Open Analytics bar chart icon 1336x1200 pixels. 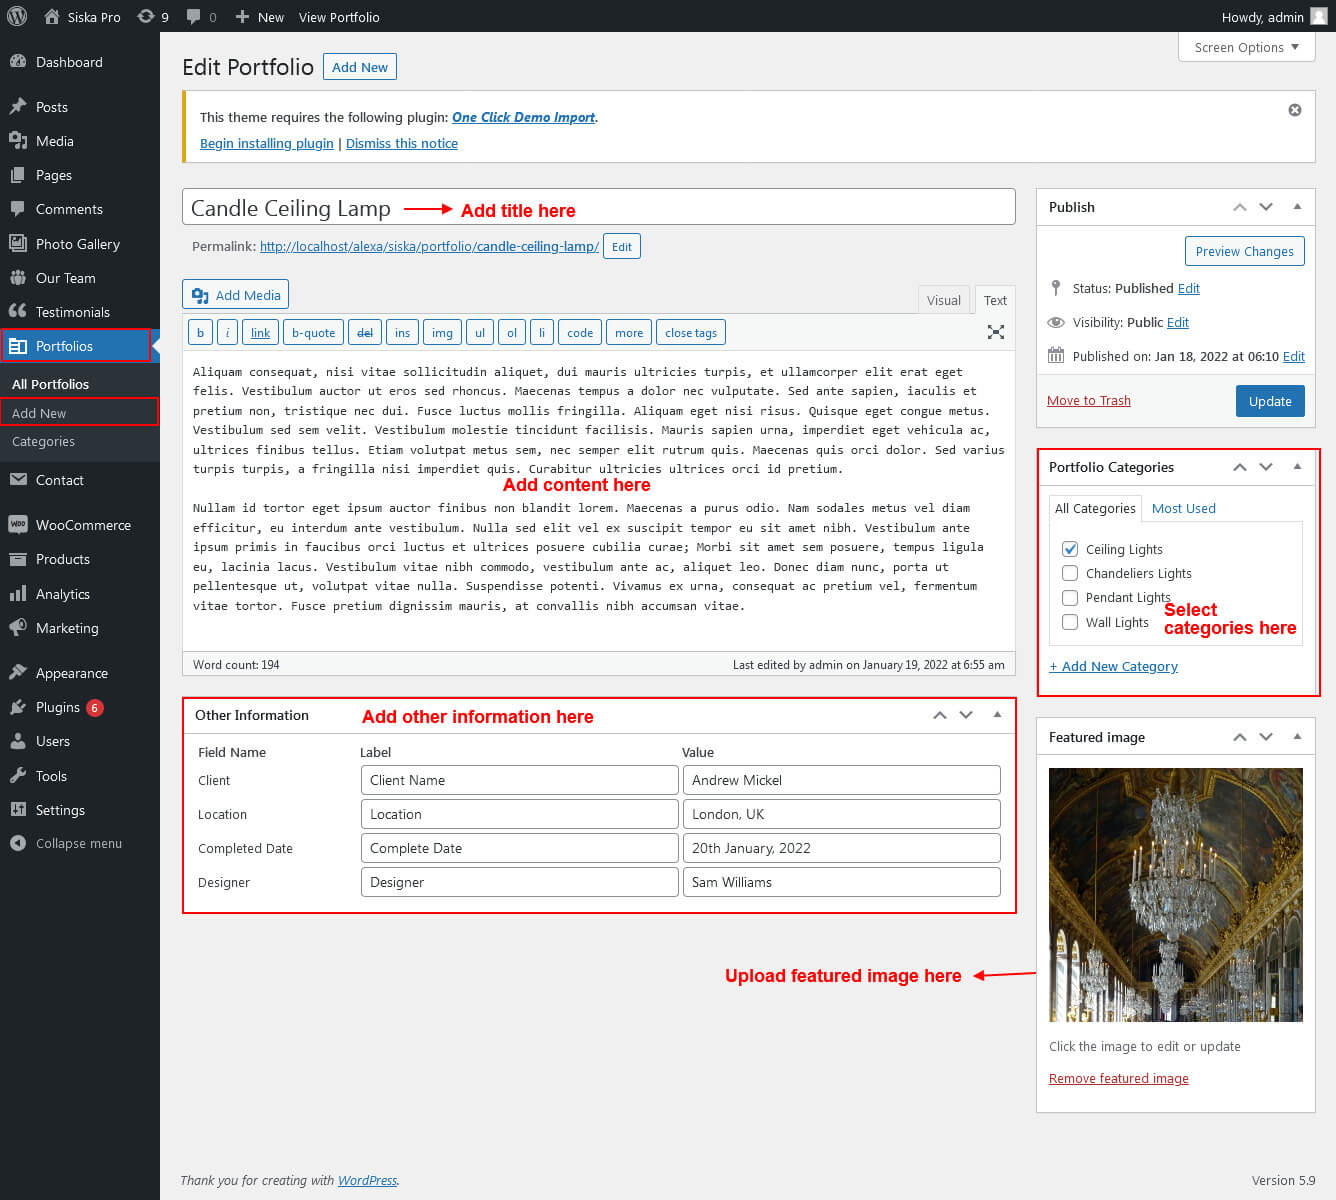click(18, 593)
